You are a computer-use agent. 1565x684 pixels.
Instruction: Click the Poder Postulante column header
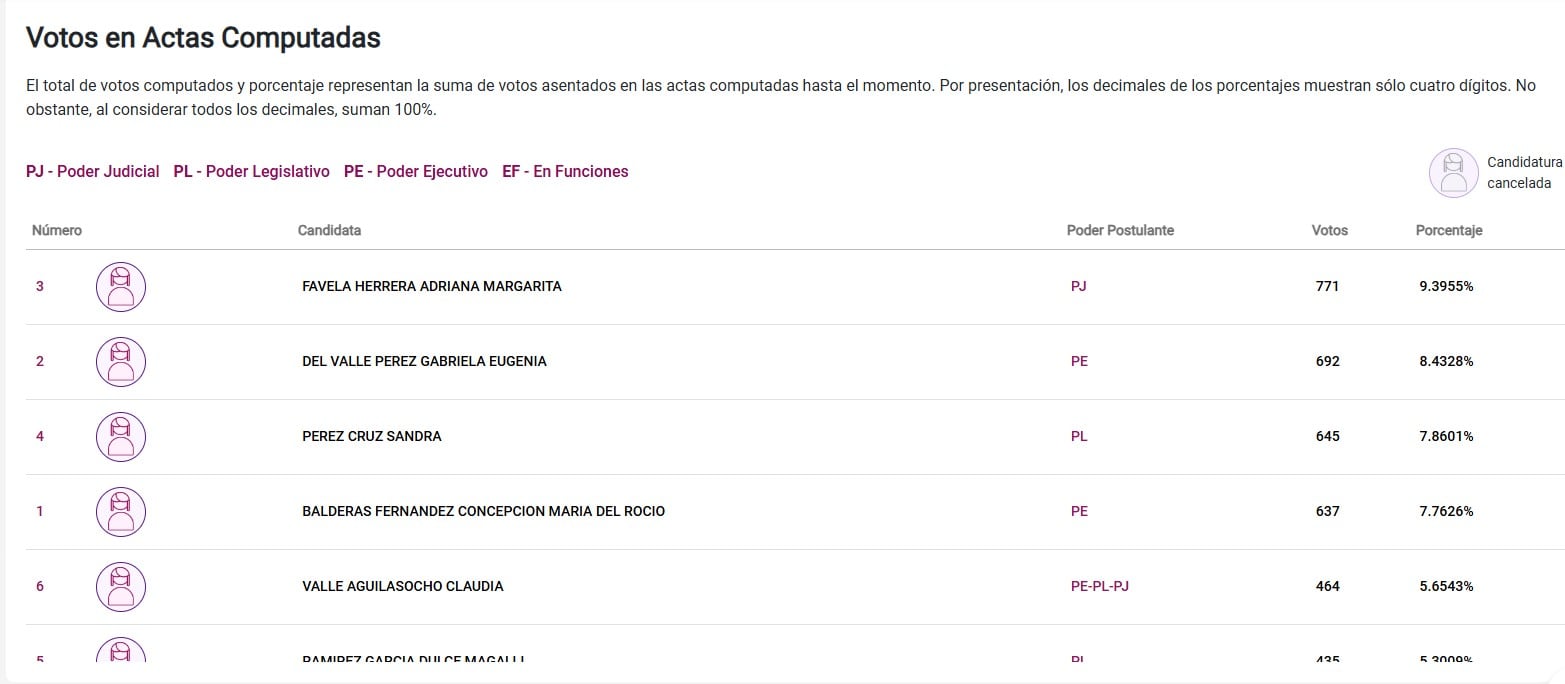pos(1120,231)
